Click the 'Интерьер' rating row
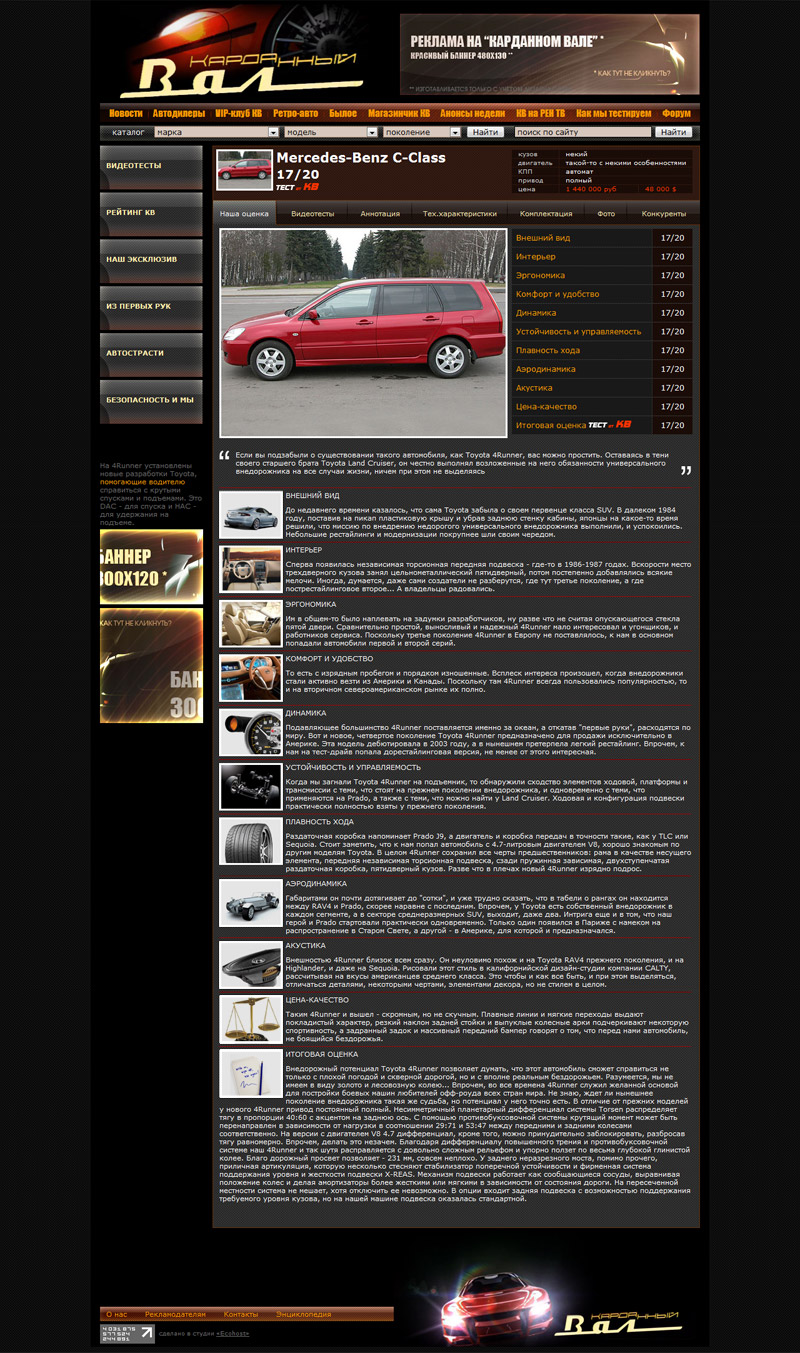 pyautogui.click(x=602, y=257)
